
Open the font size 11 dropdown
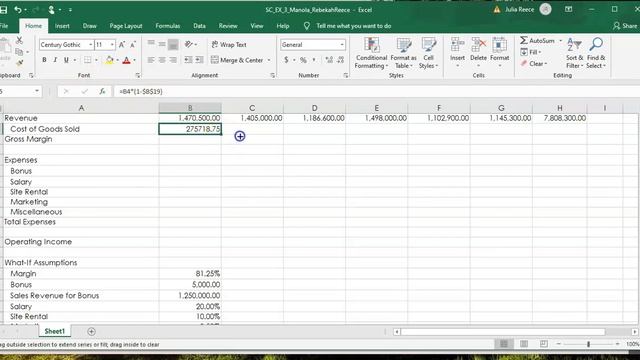[112, 44]
